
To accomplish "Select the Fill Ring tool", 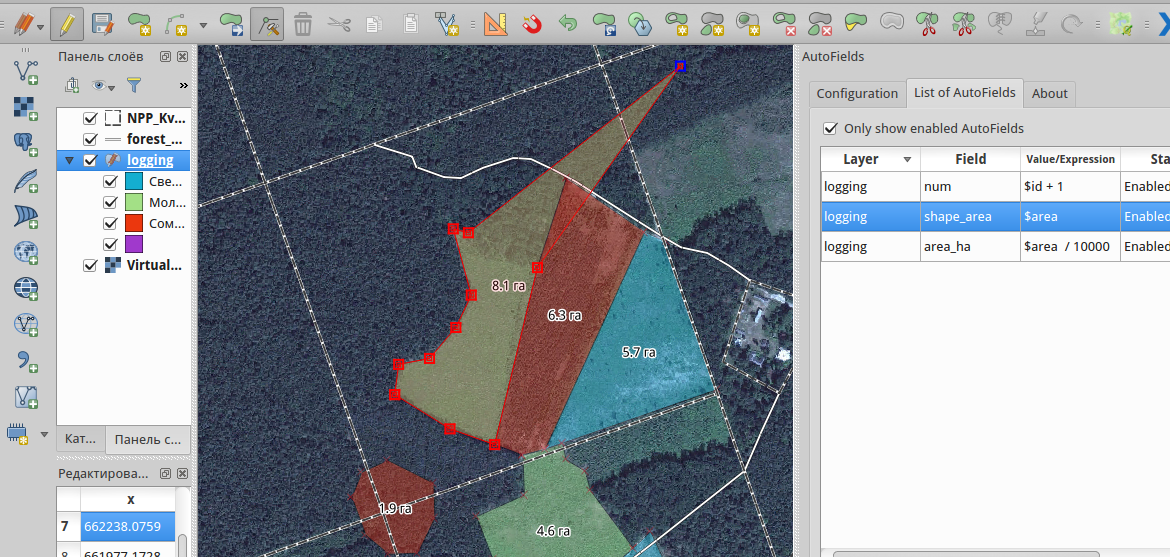I will [748, 24].
